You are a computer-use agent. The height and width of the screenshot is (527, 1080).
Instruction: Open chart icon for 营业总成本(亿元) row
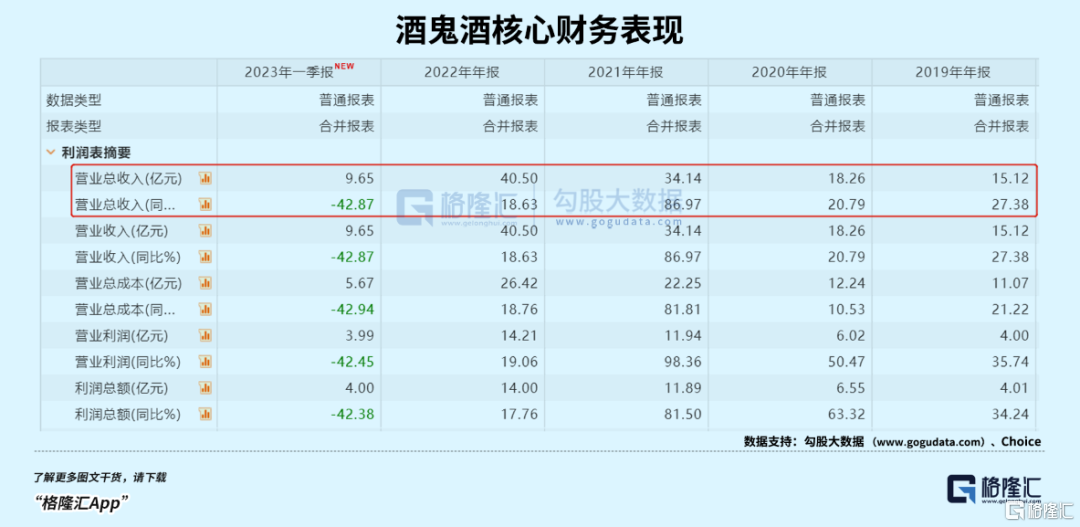[x=205, y=283]
